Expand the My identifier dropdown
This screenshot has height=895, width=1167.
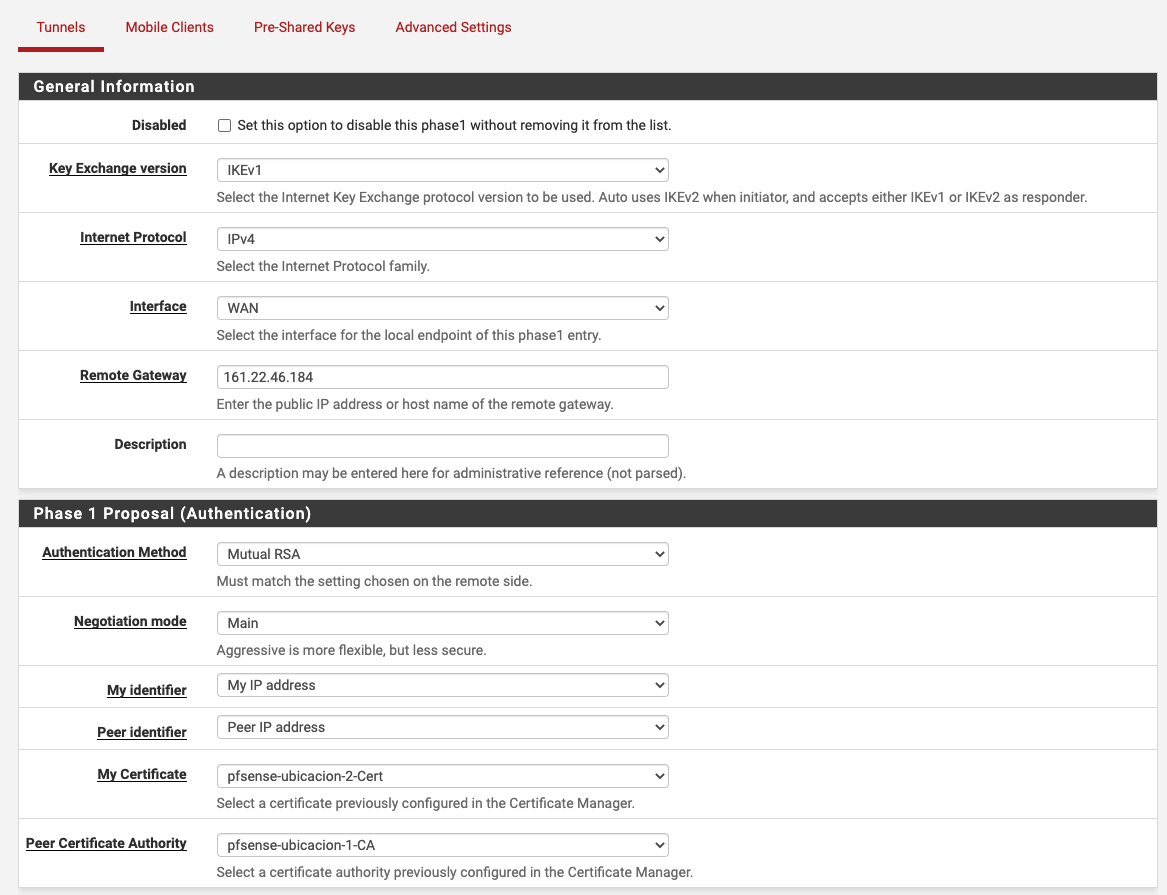(x=443, y=685)
